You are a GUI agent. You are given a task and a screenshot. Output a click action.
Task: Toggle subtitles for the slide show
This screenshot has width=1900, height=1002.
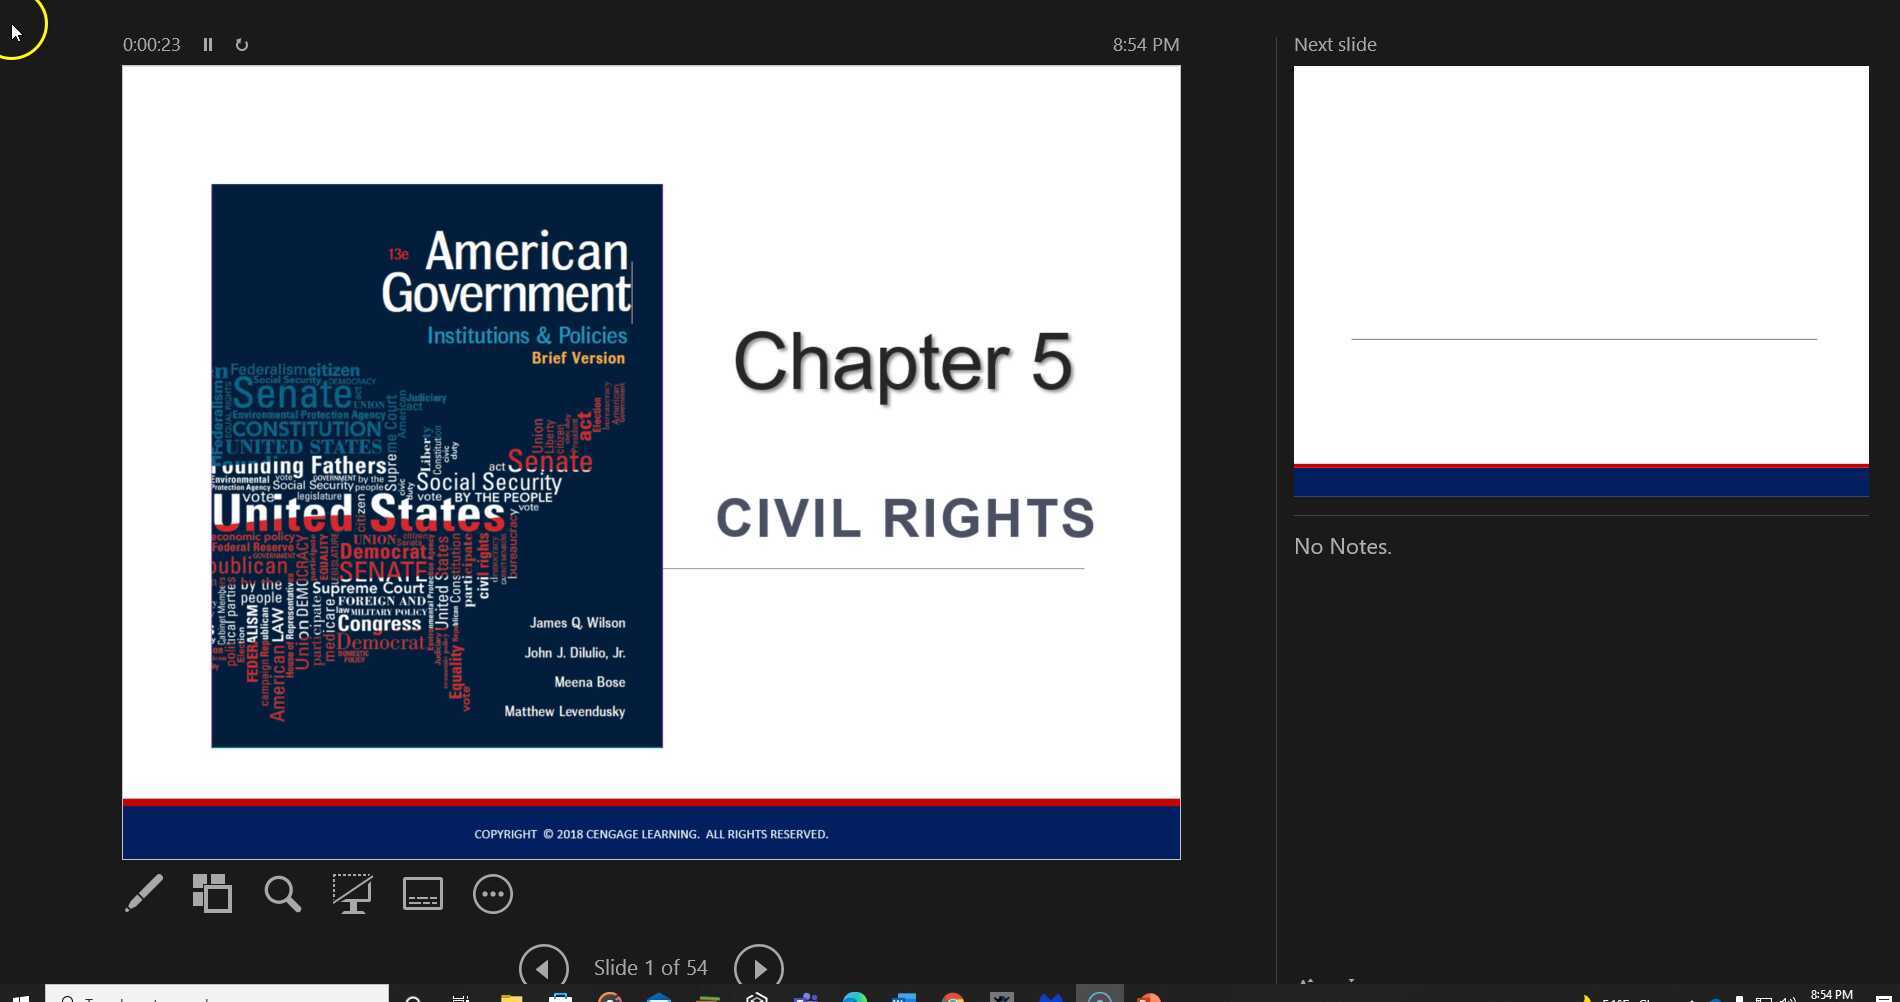pyautogui.click(x=422, y=893)
